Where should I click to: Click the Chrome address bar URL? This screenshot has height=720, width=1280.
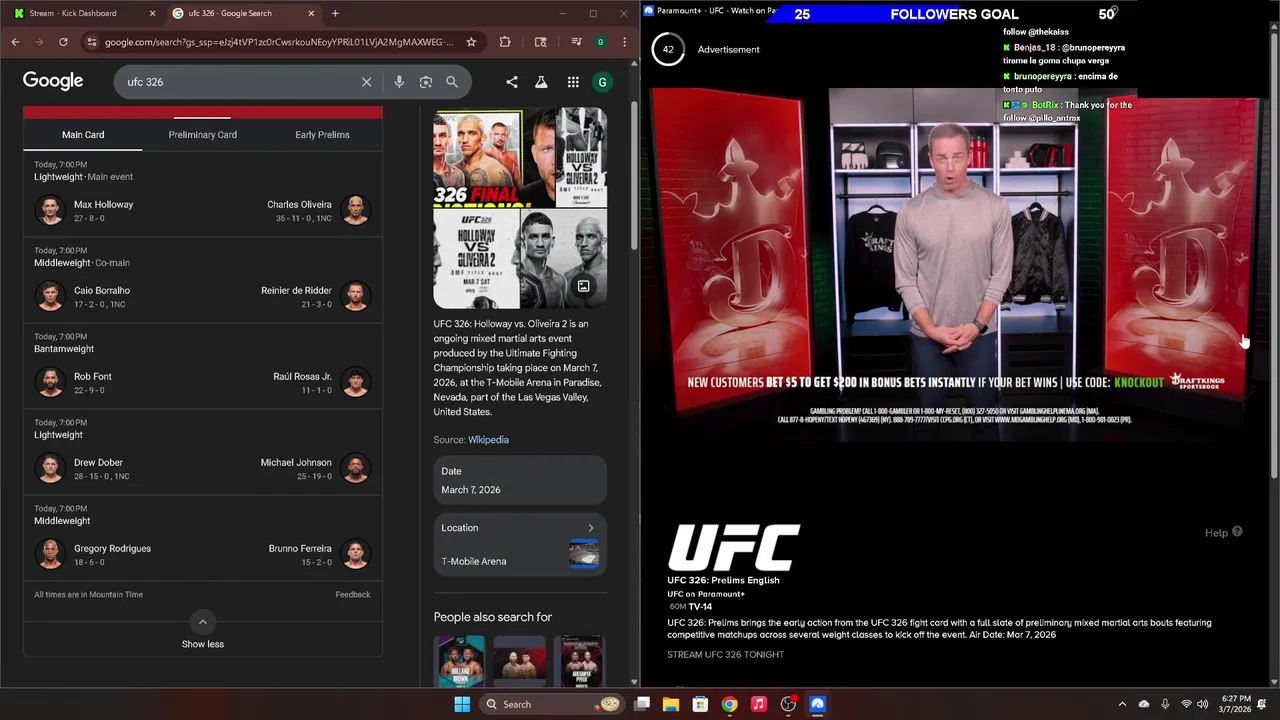[278, 42]
